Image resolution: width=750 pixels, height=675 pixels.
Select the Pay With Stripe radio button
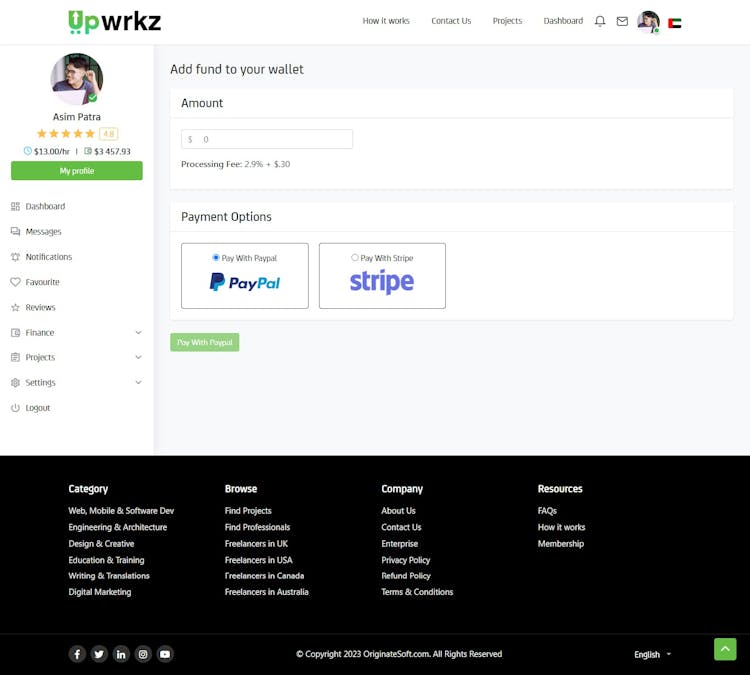[355, 258]
